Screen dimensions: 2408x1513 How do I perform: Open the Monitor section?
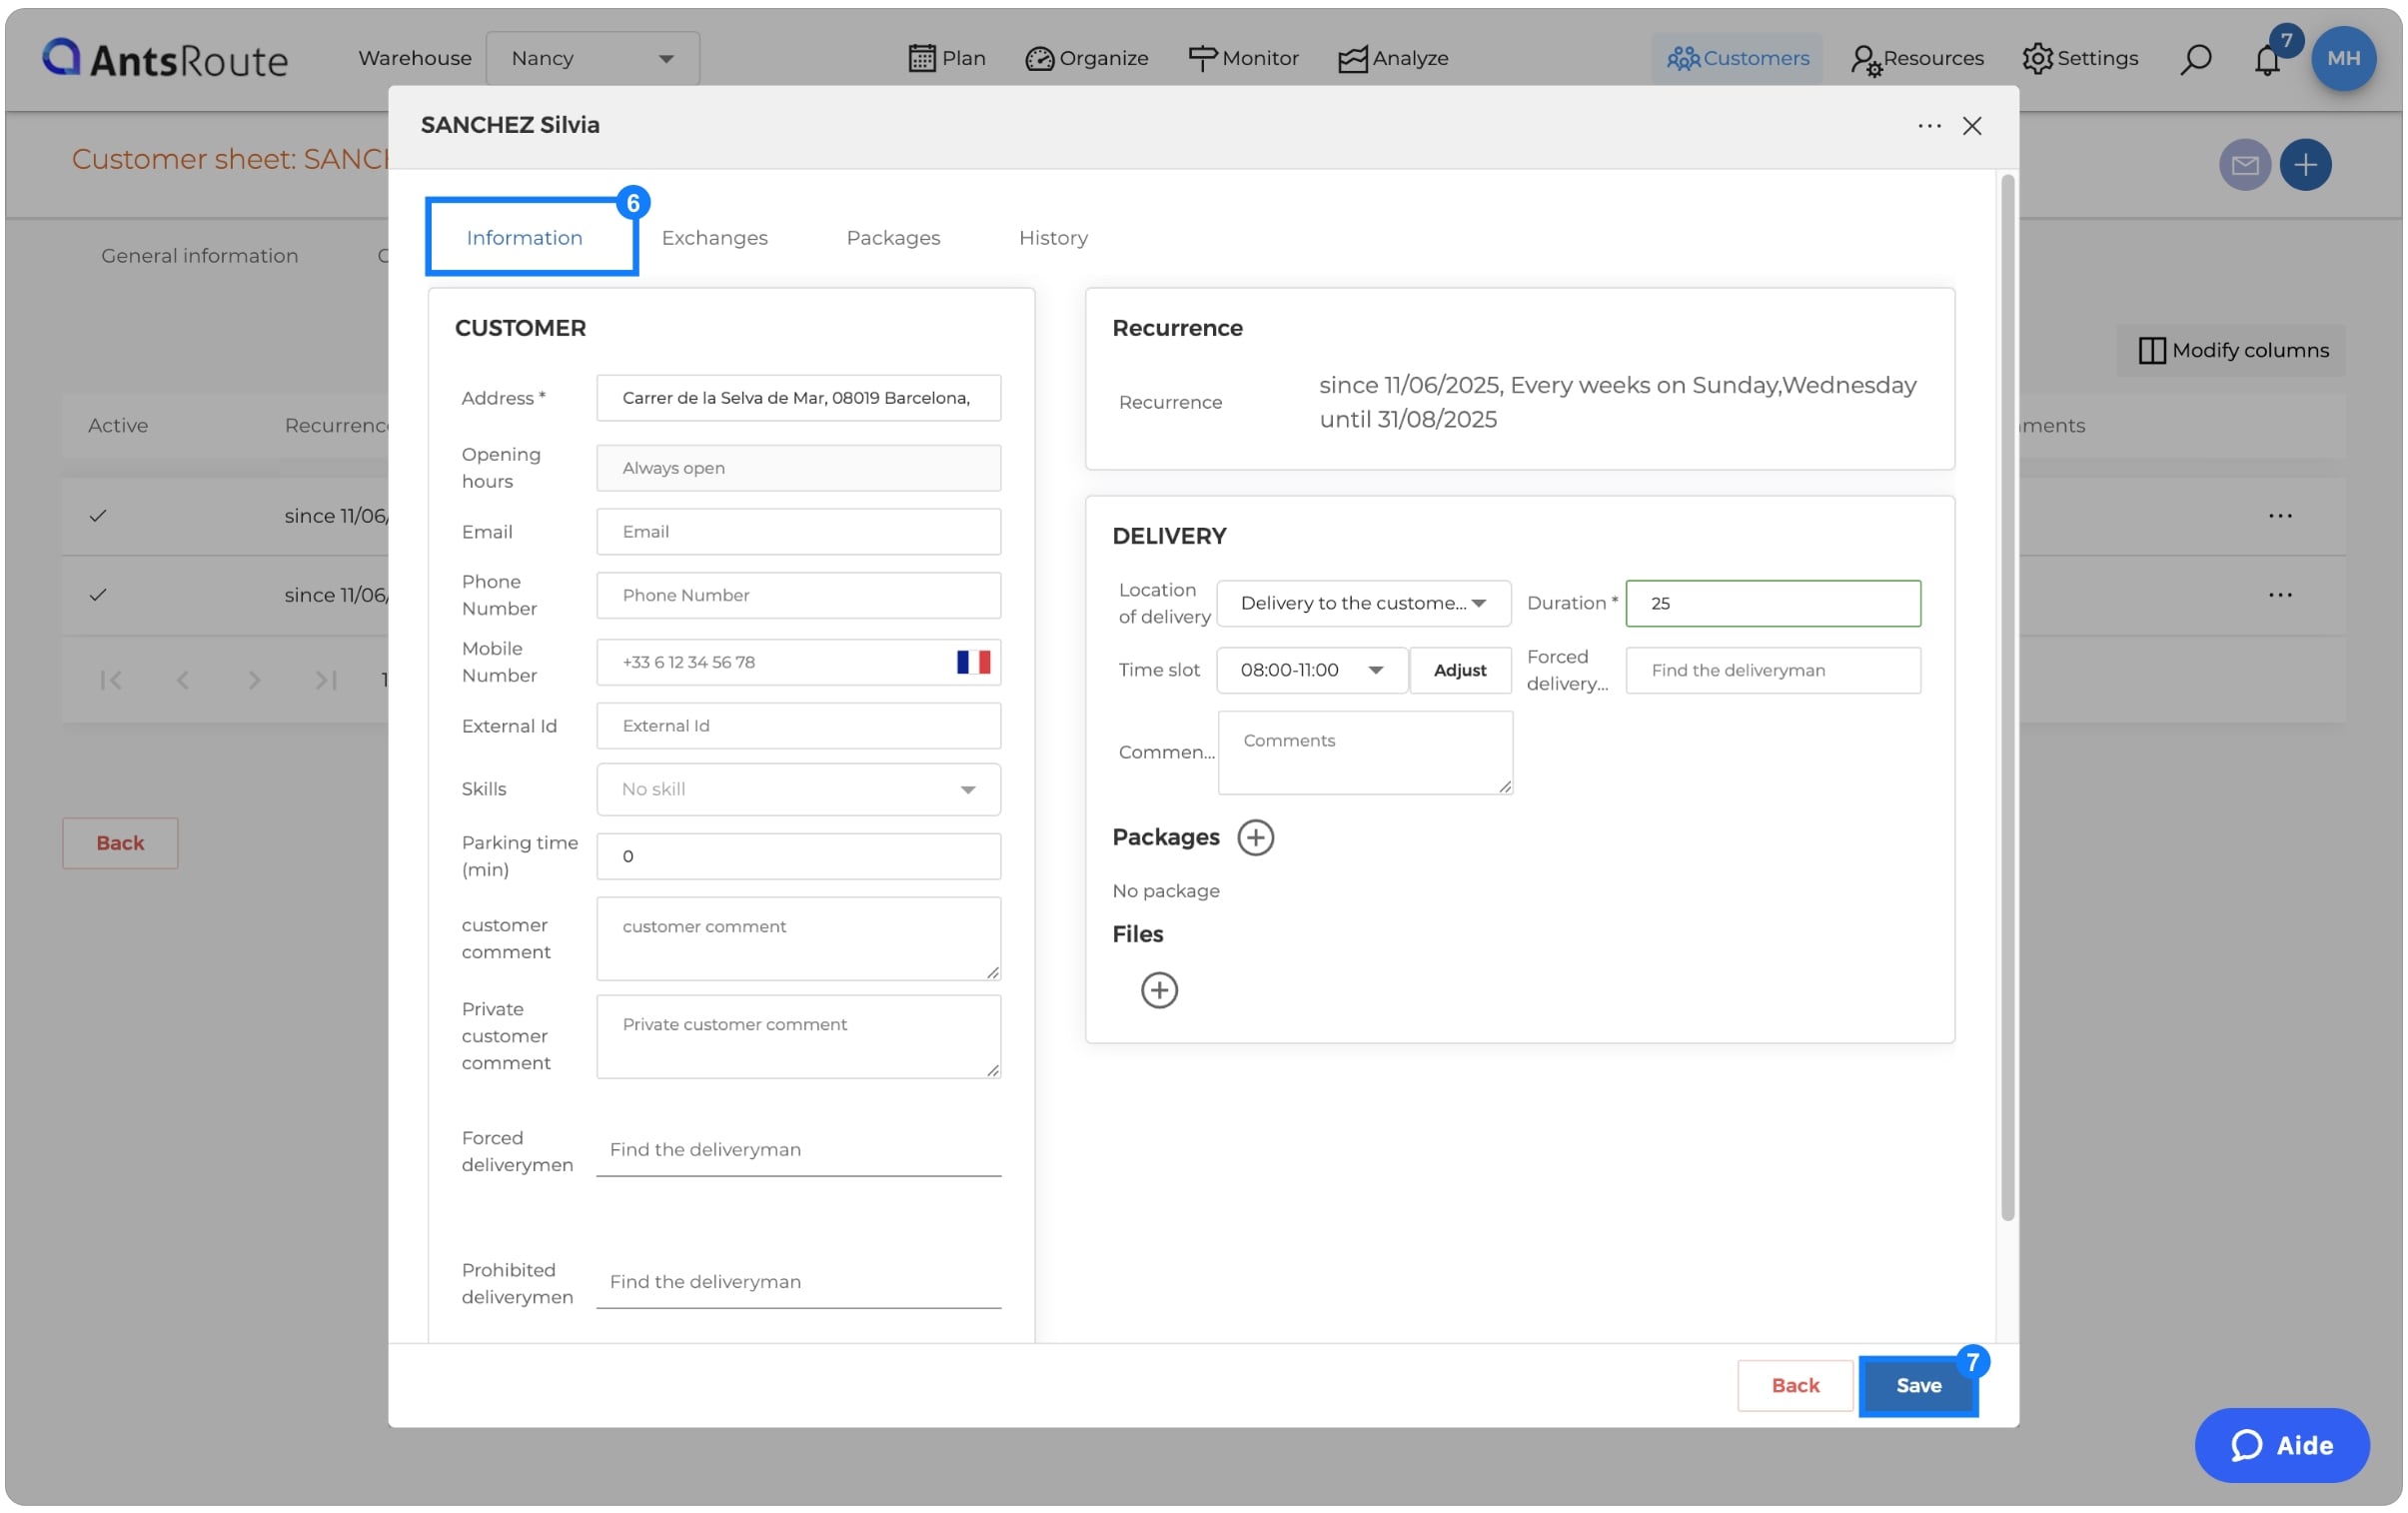[1243, 58]
